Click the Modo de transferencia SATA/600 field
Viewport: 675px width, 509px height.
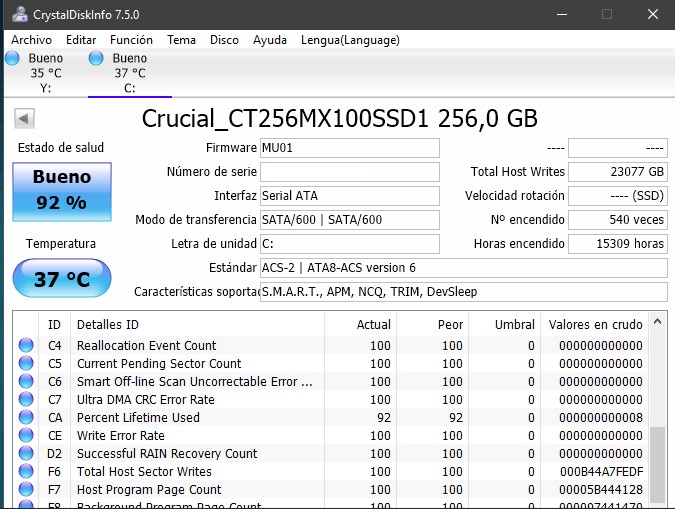350,220
